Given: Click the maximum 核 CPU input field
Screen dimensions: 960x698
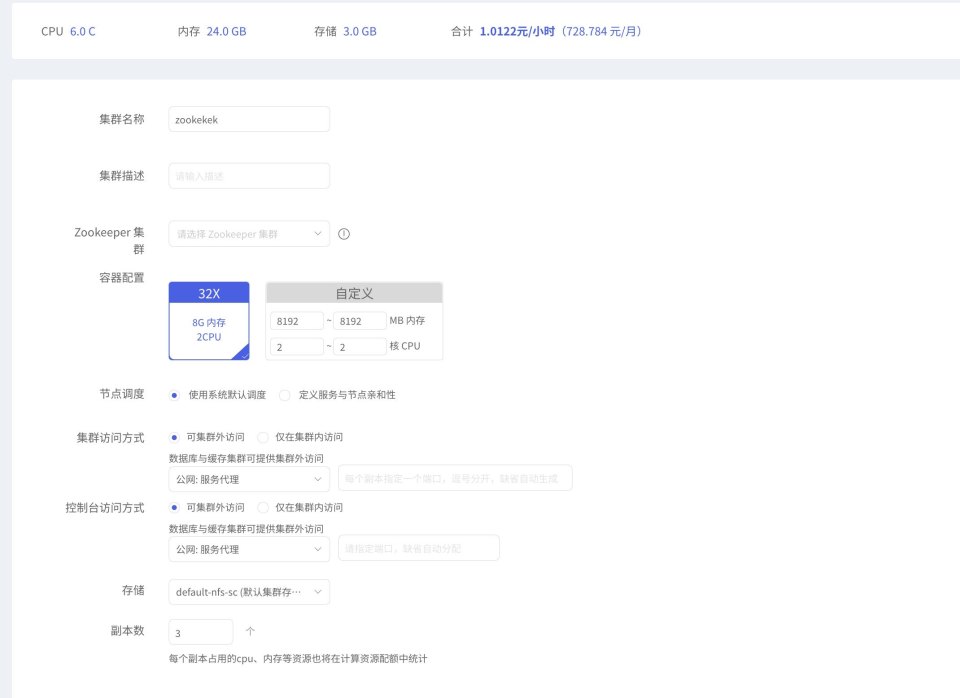Looking at the screenshot, I should point(360,346).
